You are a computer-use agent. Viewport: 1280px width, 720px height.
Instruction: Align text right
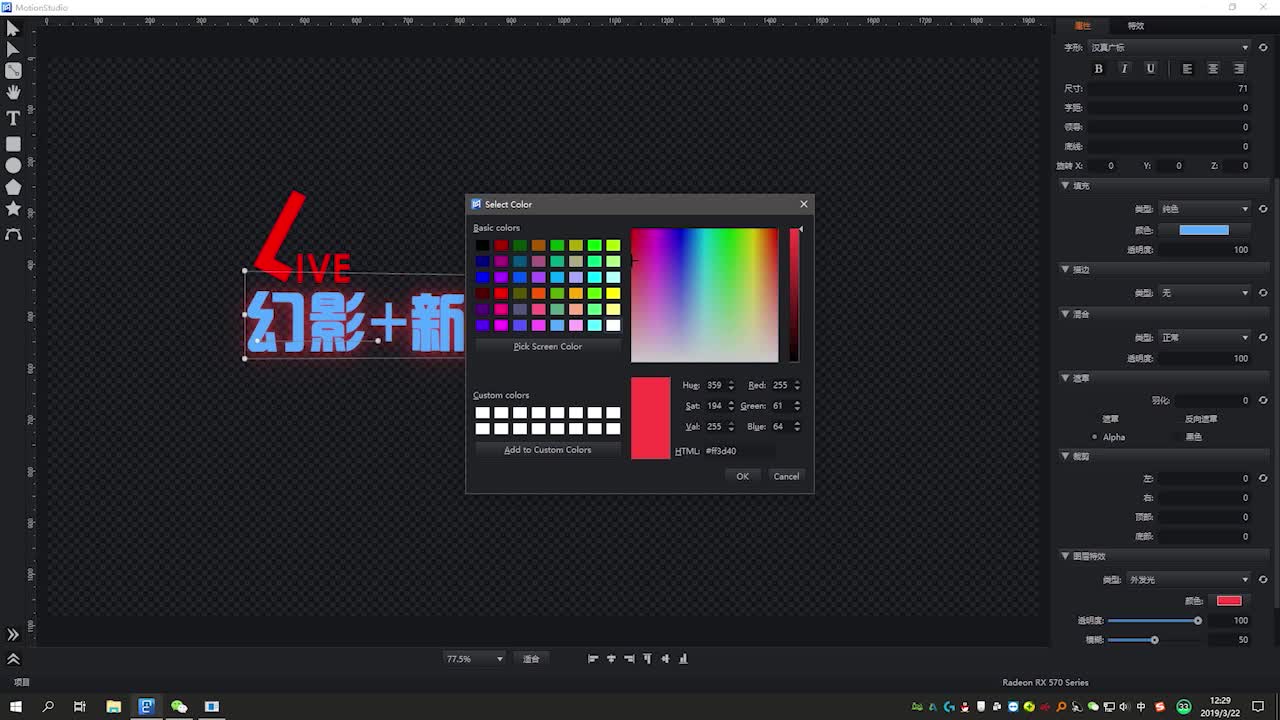click(x=1239, y=69)
